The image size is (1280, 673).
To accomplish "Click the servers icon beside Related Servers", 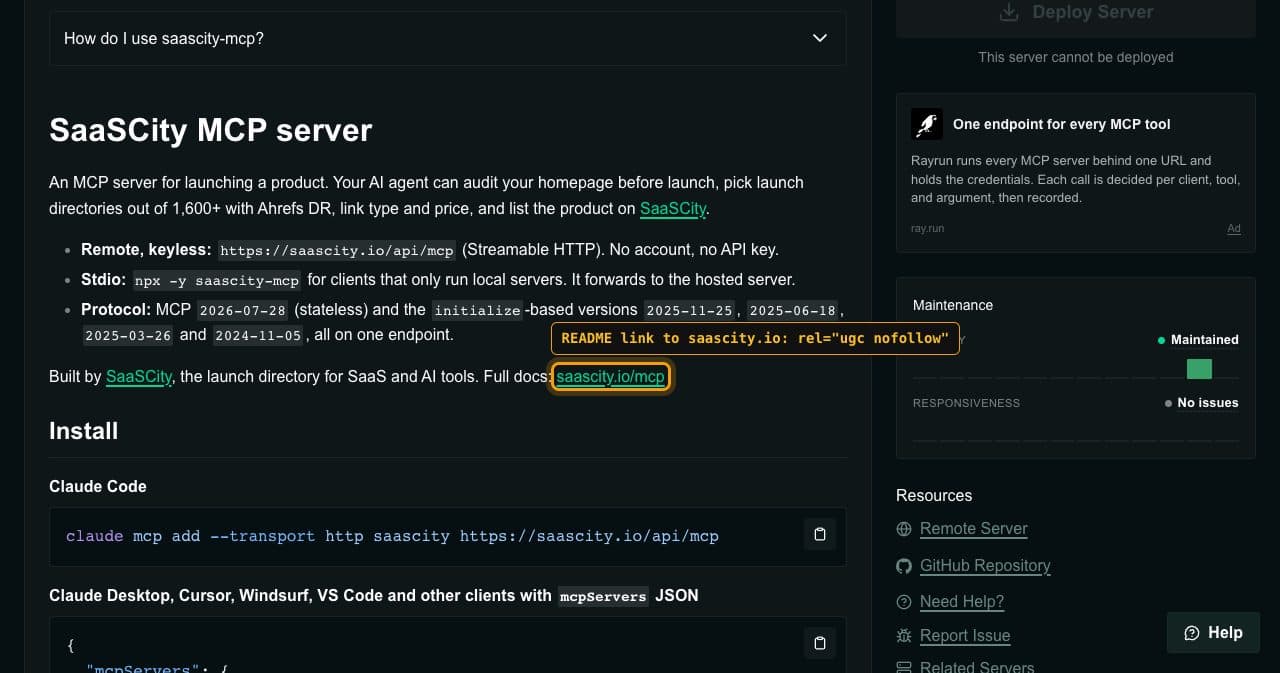I will (x=904, y=667).
